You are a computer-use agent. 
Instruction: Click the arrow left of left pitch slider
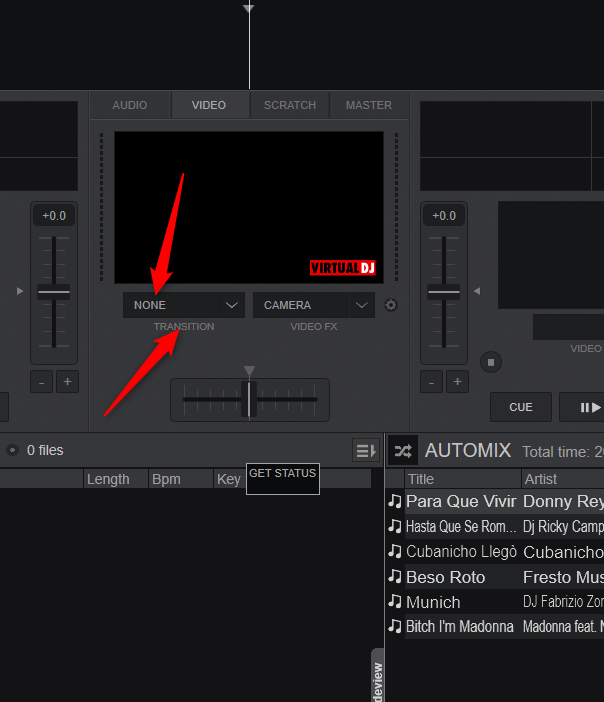tap(20, 291)
